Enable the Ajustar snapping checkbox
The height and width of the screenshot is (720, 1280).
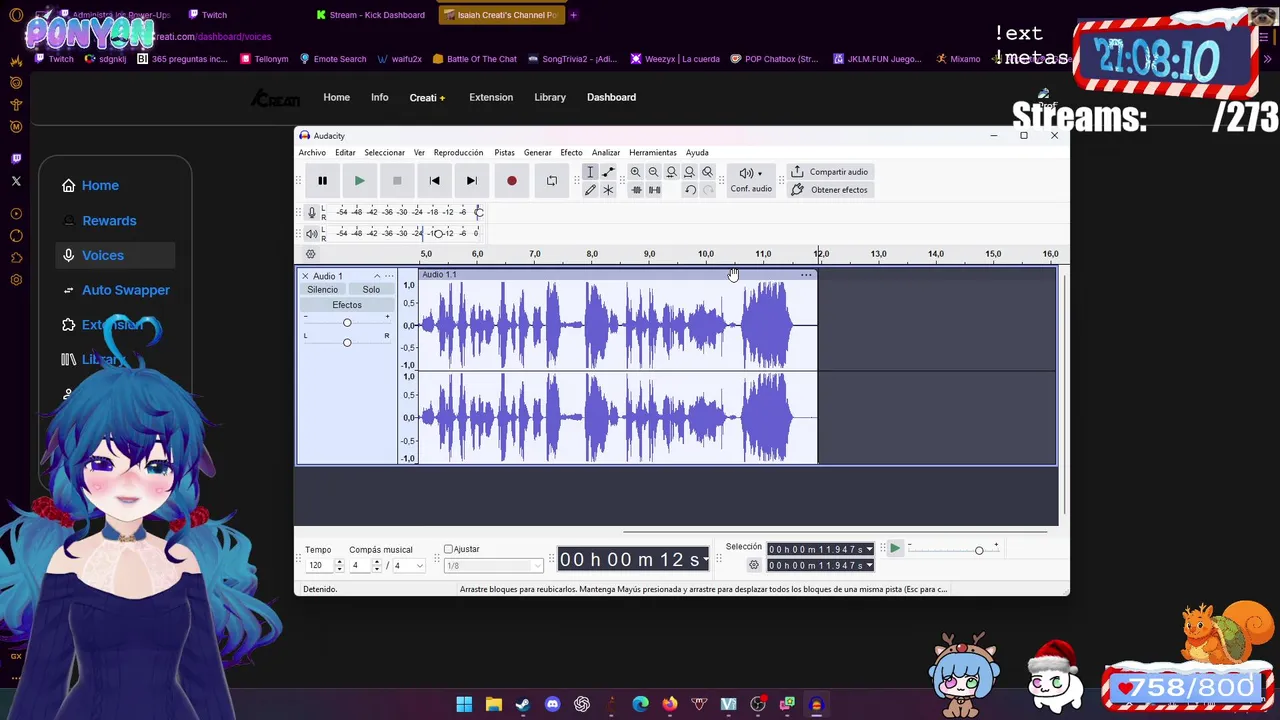(x=449, y=549)
